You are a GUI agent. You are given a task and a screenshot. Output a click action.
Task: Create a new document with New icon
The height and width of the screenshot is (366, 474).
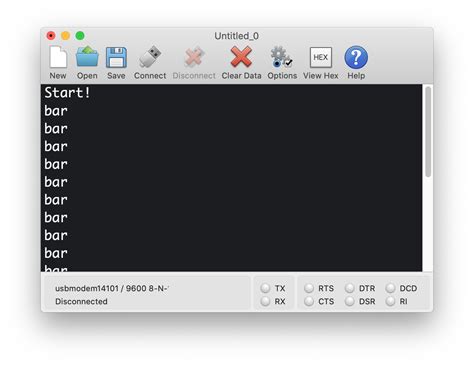58,57
